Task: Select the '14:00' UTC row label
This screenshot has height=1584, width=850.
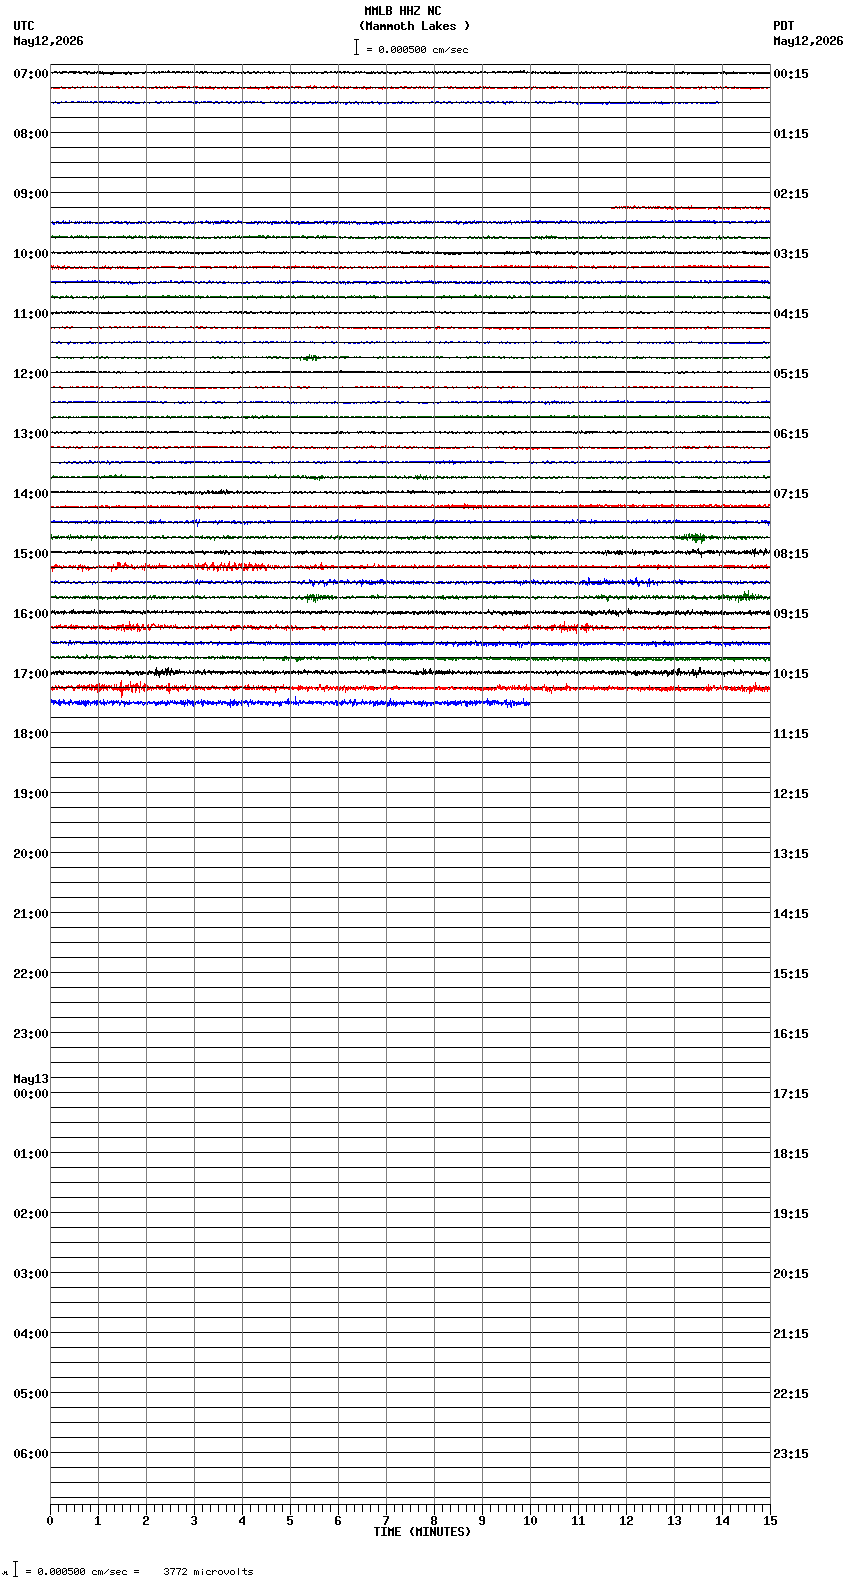Action: click(31, 494)
